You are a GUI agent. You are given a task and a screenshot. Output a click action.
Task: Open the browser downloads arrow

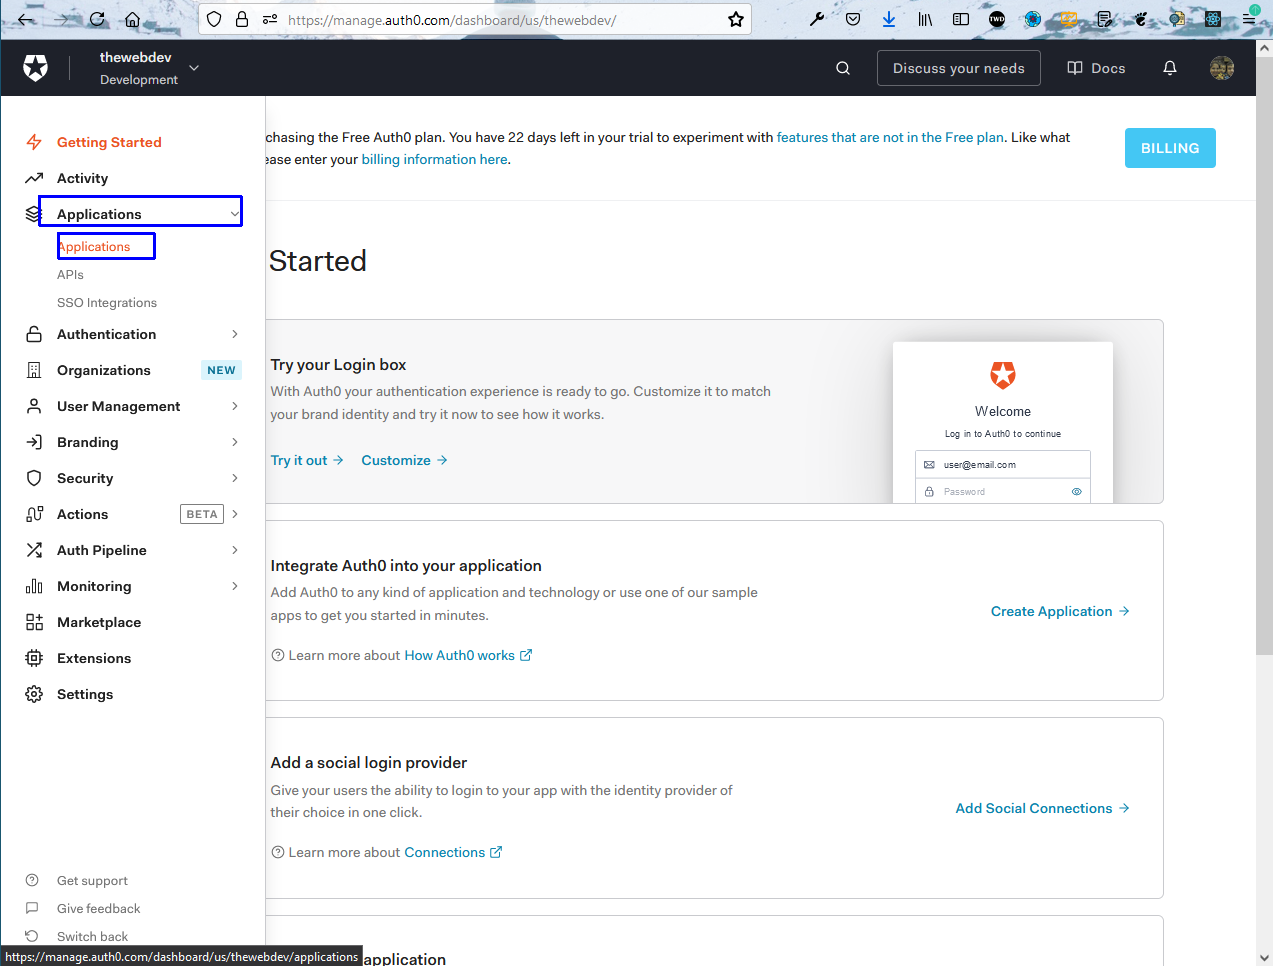(x=889, y=19)
